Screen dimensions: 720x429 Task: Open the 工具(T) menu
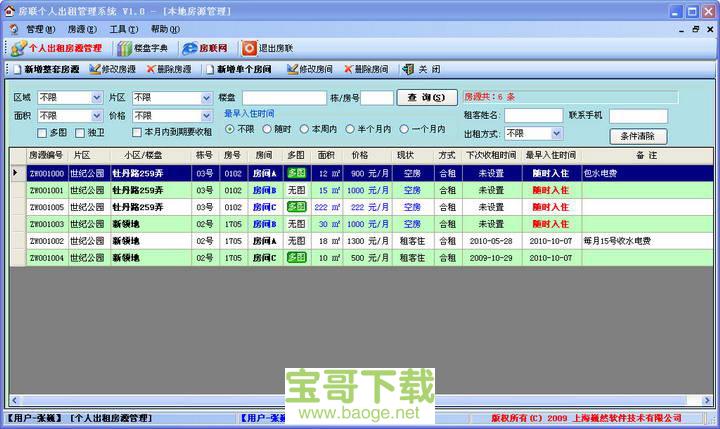coord(124,29)
